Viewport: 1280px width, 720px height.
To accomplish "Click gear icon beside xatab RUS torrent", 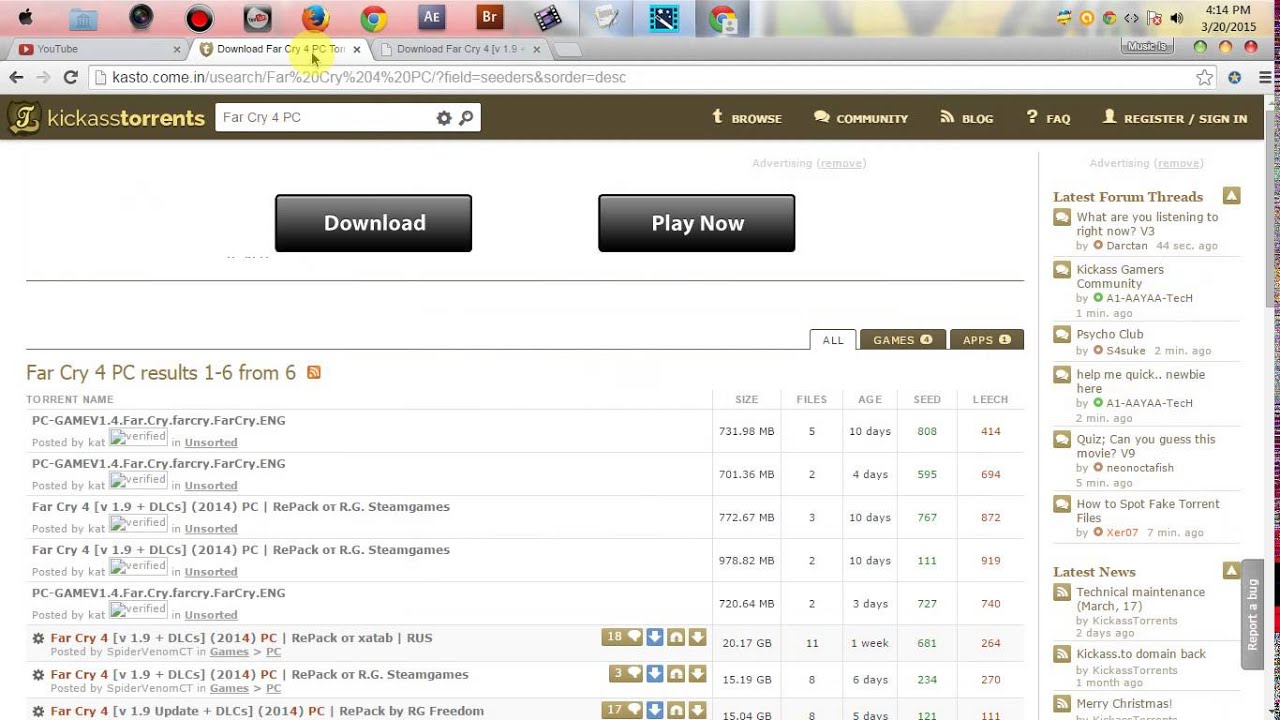I will [x=38, y=638].
